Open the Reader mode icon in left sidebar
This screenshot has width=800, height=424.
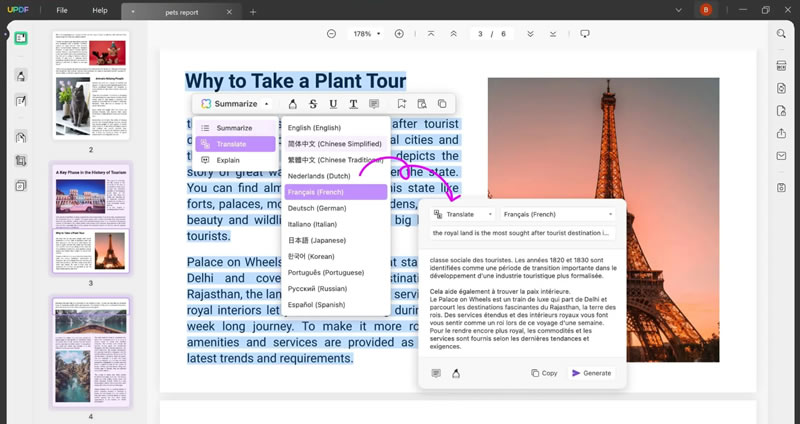pos(21,38)
